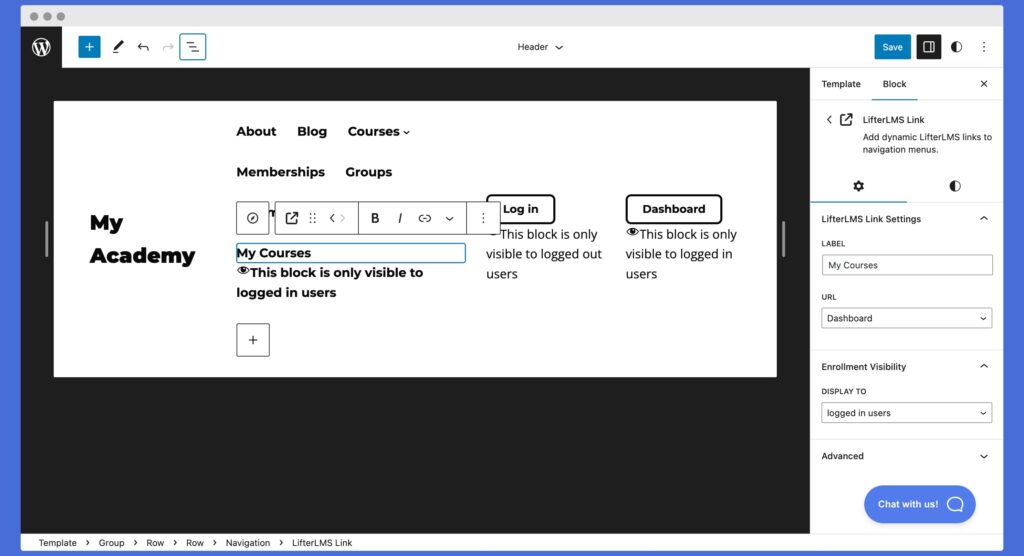Click the About menu item

coord(256,131)
